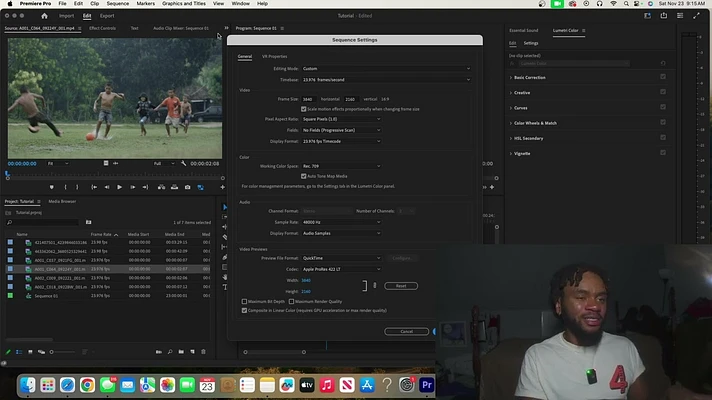This screenshot has height=400, width=712.
Task: Open the Codec dropdown
Action: click(x=341, y=269)
